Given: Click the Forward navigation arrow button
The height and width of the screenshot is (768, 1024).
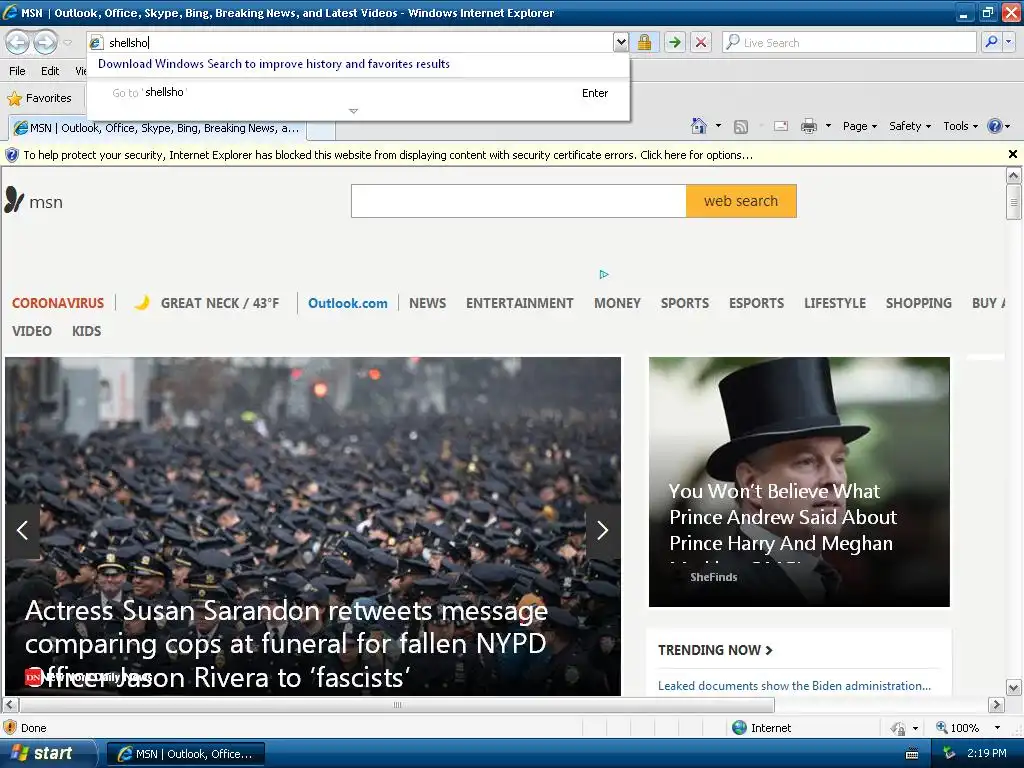Looking at the screenshot, I should click(x=45, y=42).
